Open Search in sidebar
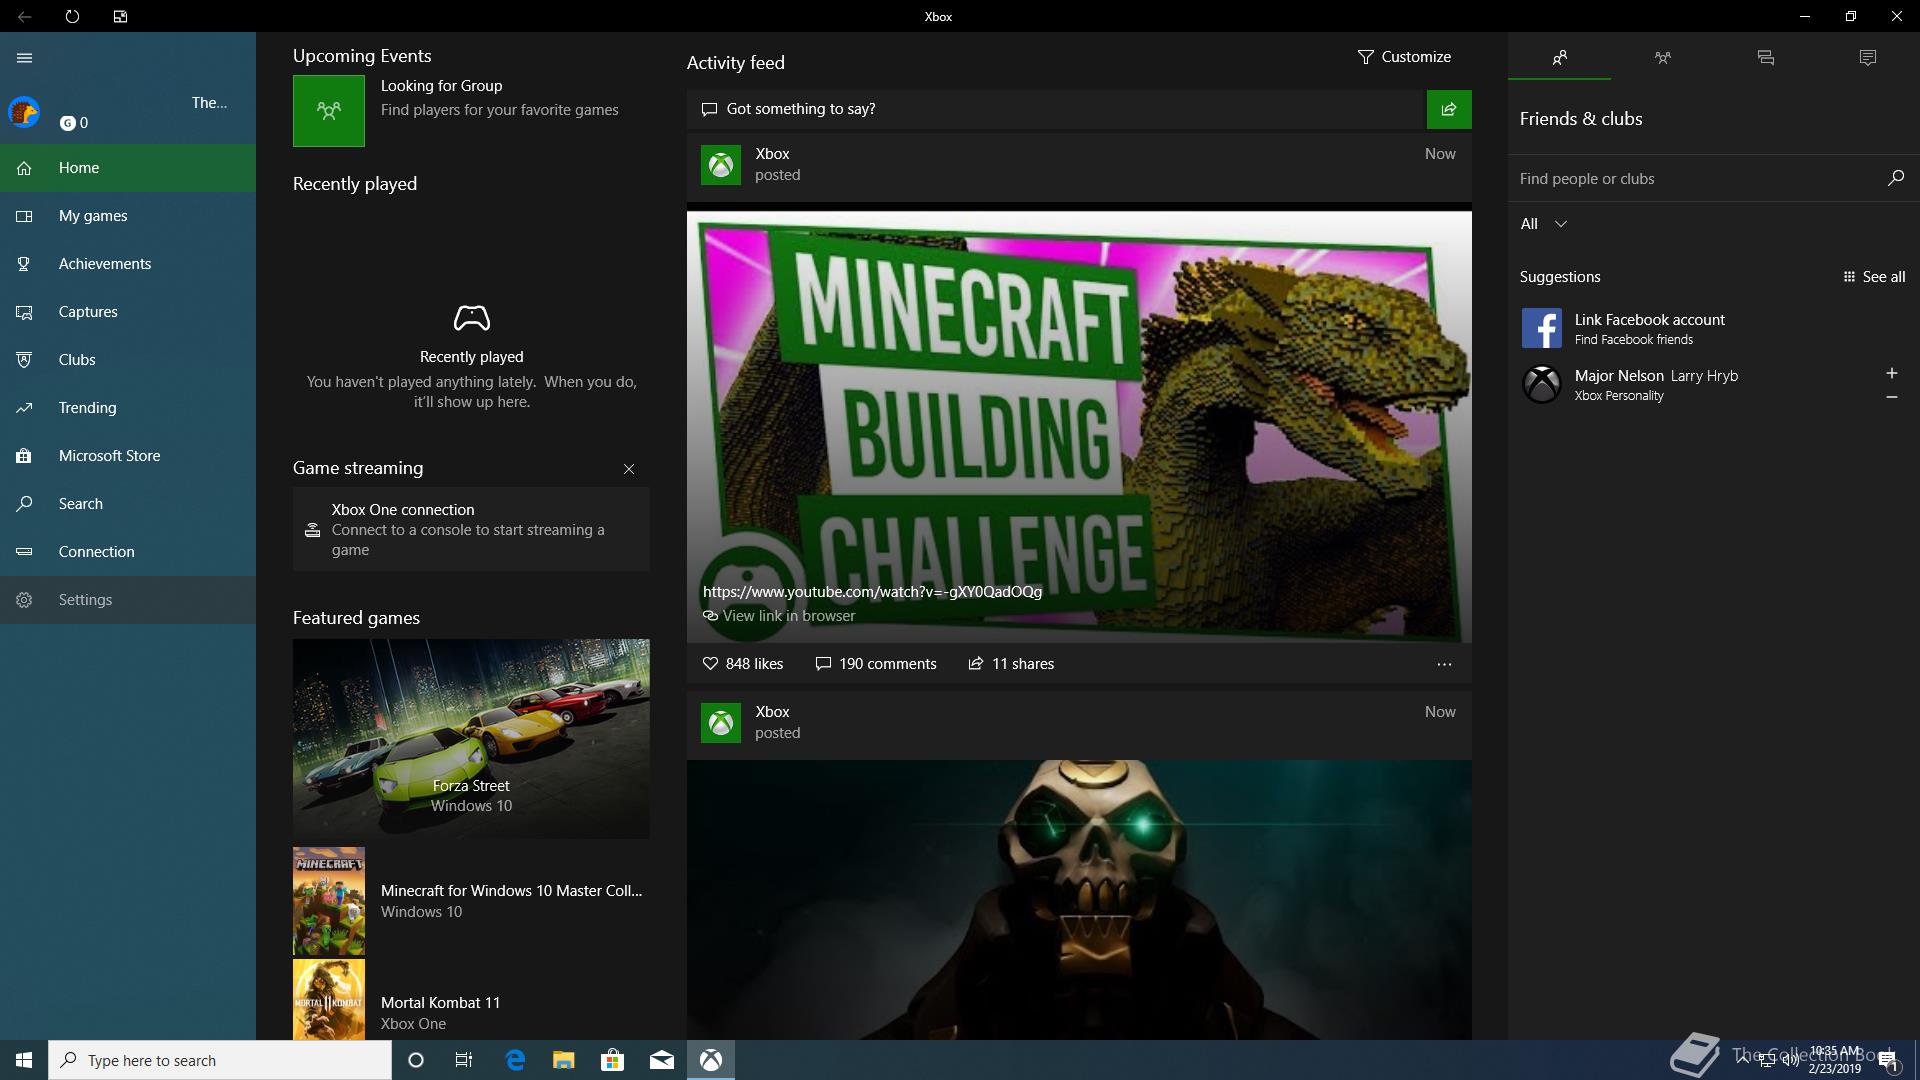 point(128,504)
